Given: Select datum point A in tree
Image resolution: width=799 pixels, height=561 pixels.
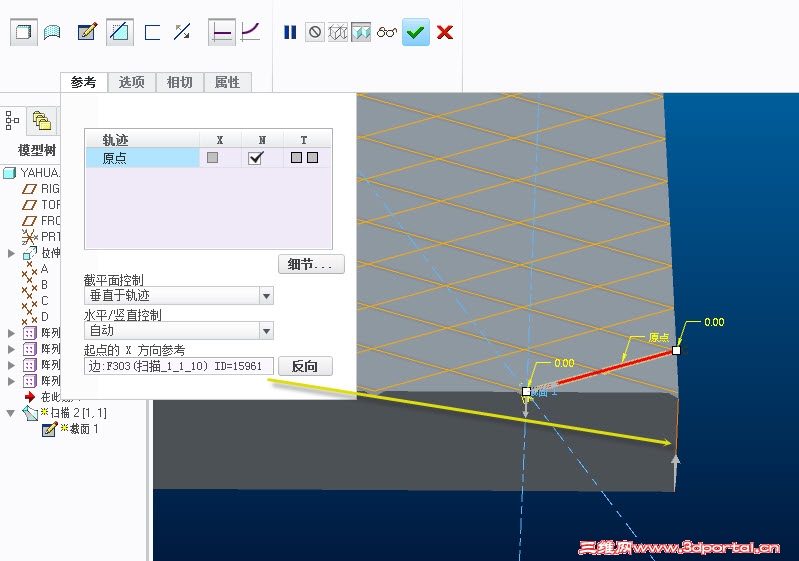Looking at the screenshot, I should tap(36, 269).
